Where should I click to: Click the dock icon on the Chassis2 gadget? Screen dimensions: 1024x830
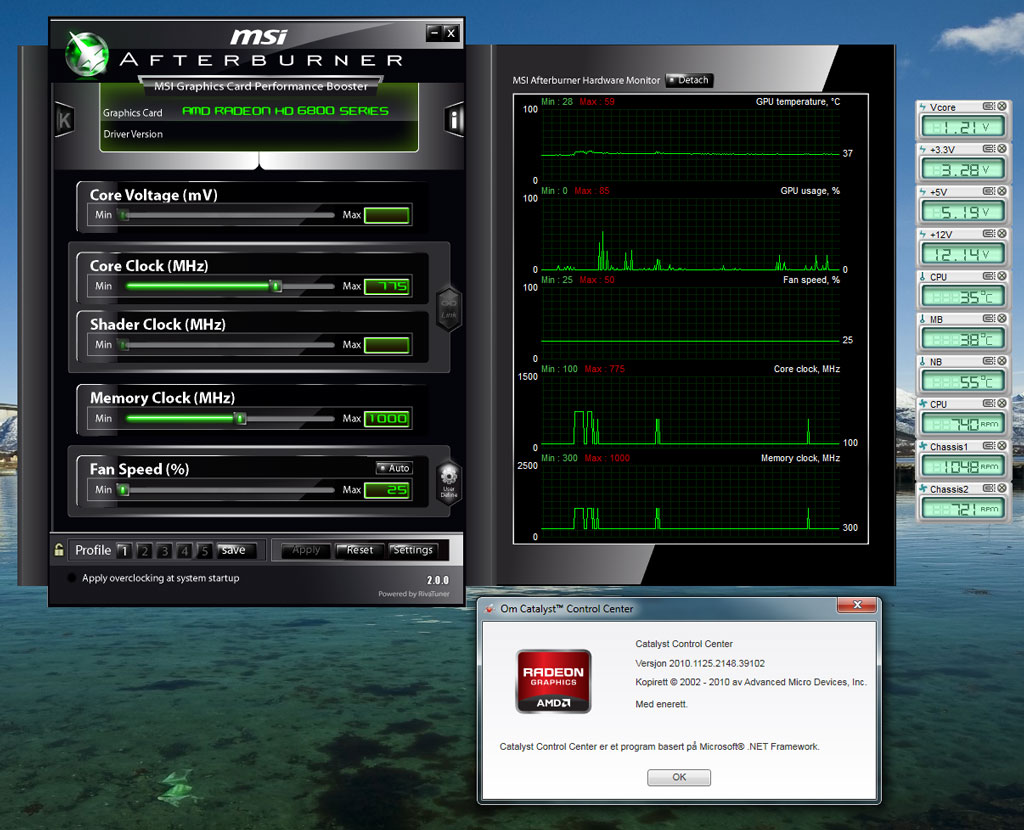pos(989,488)
